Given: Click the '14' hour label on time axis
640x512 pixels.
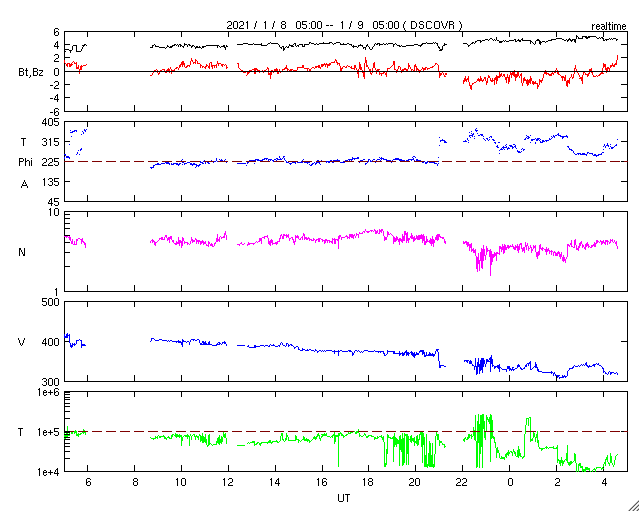Looking at the screenshot, I should pyautogui.click(x=275, y=483).
